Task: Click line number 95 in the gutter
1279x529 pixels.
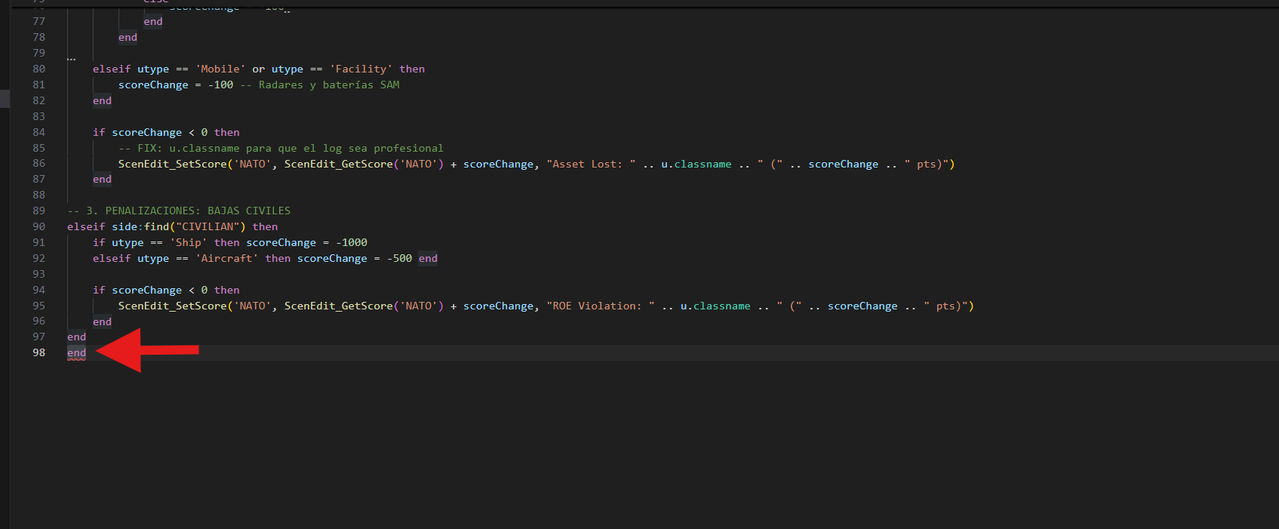Action: 39,306
